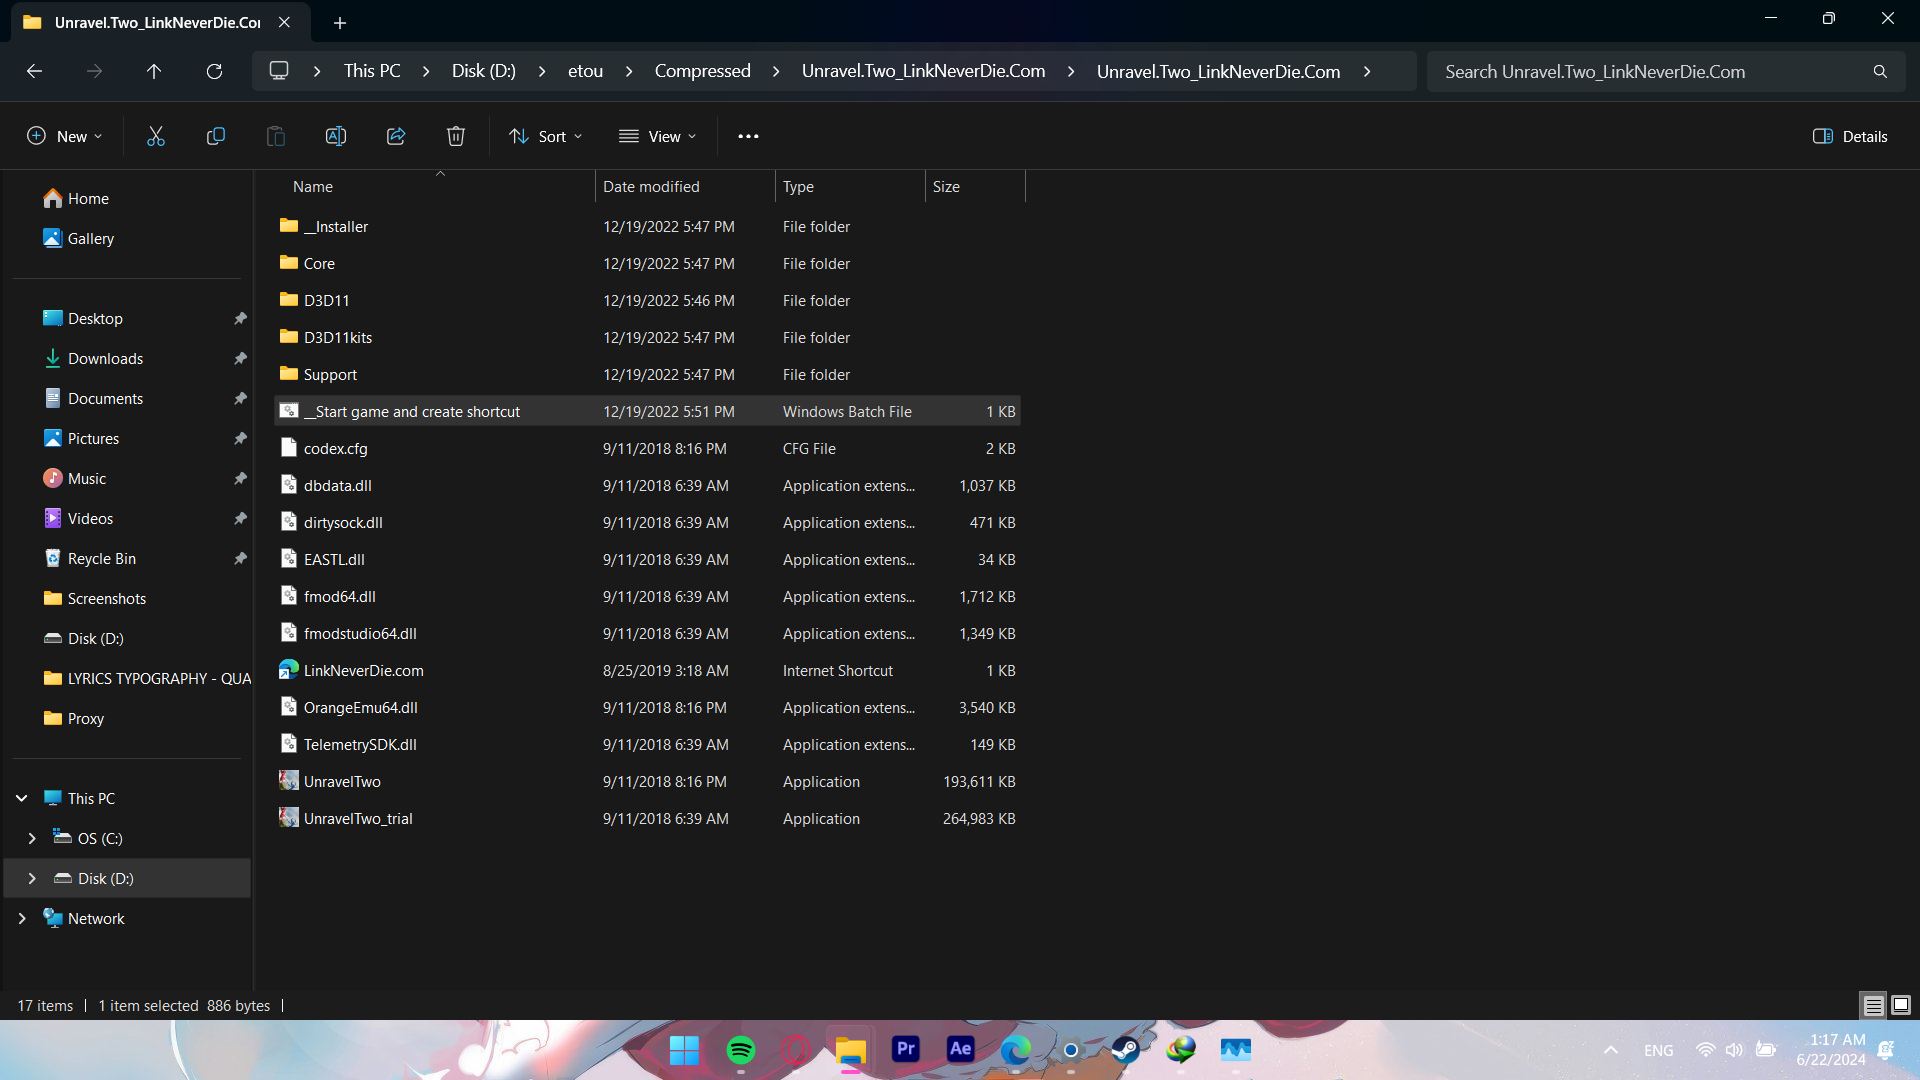Screen dimensions: 1920x1080
Task: Launch the UnravelTwo application
Action: (x=343, y=781)
